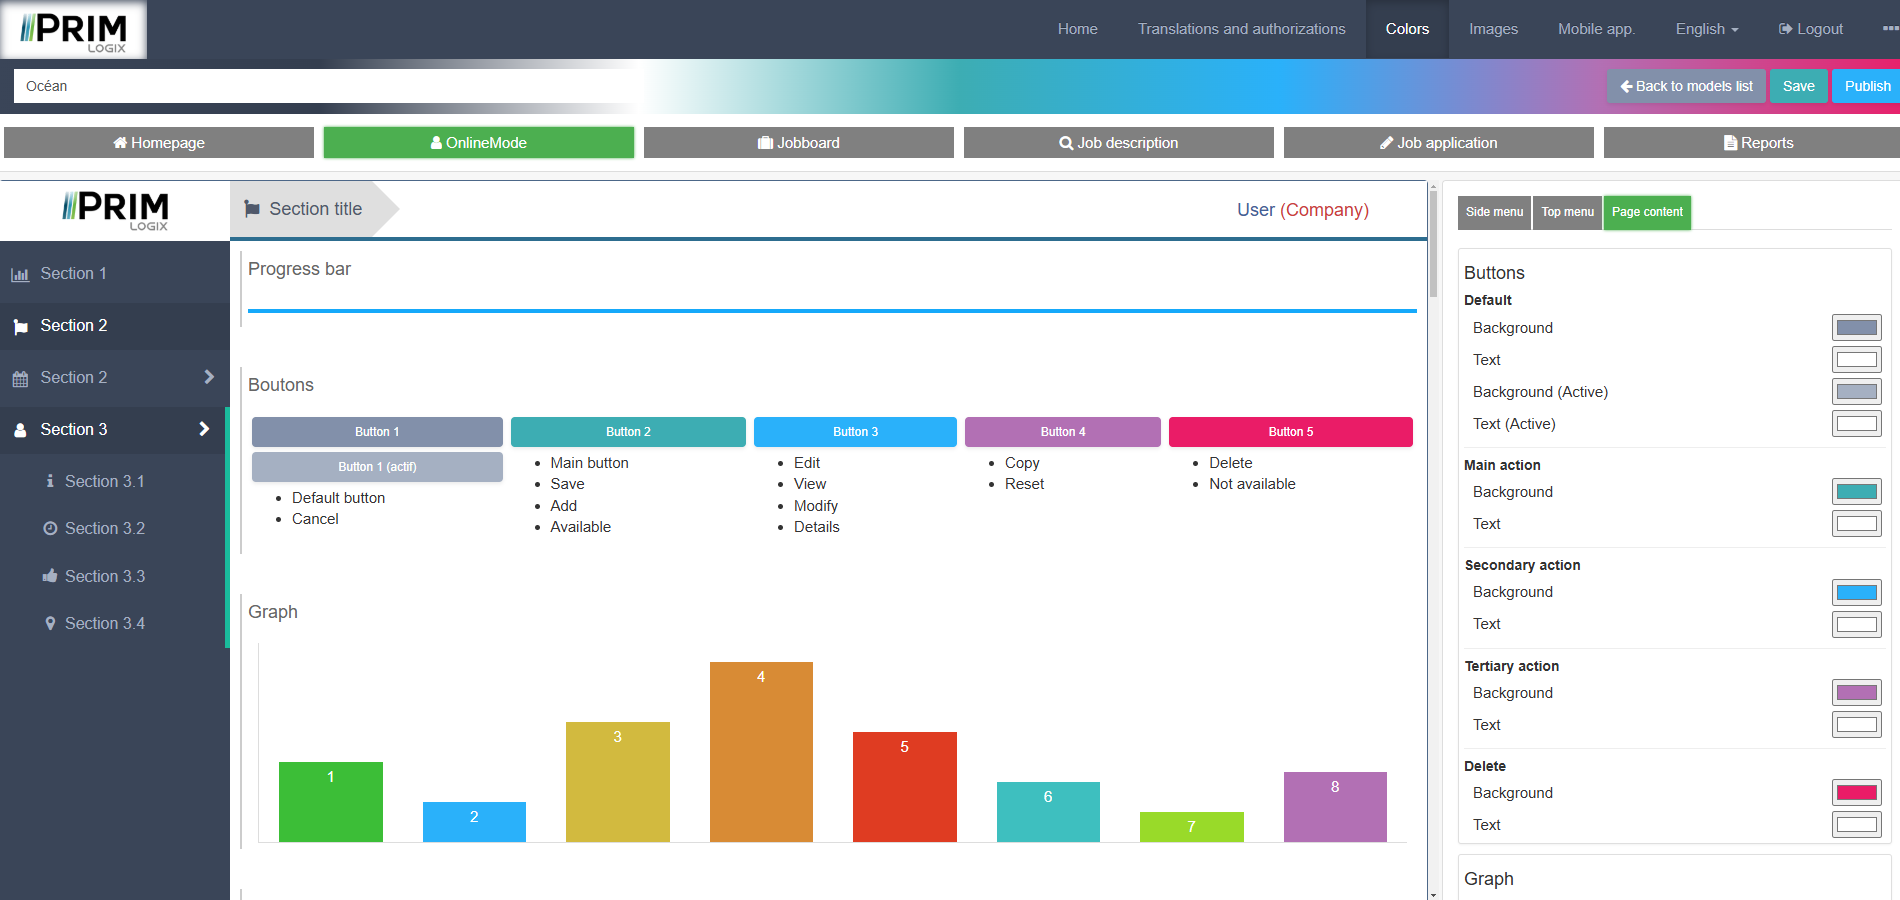The image size is (1900, 900).
Task: Click the map pin icon next to Section 3.4
Action: (50, 623)
